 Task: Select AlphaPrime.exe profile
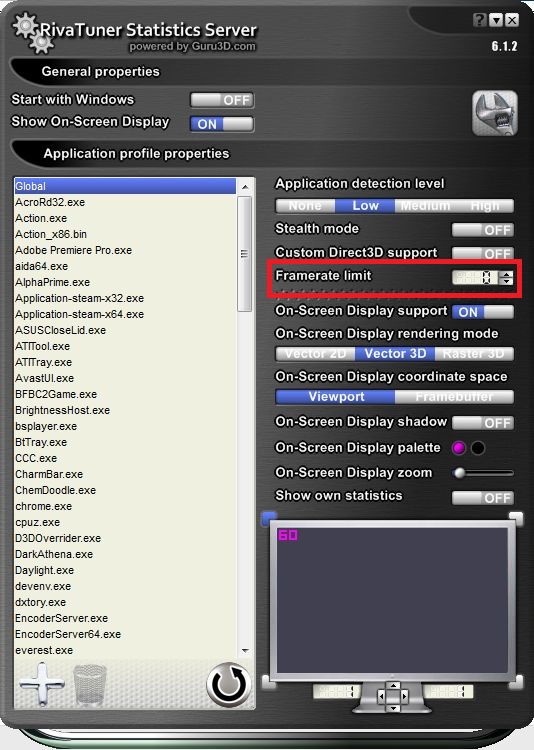125,282
